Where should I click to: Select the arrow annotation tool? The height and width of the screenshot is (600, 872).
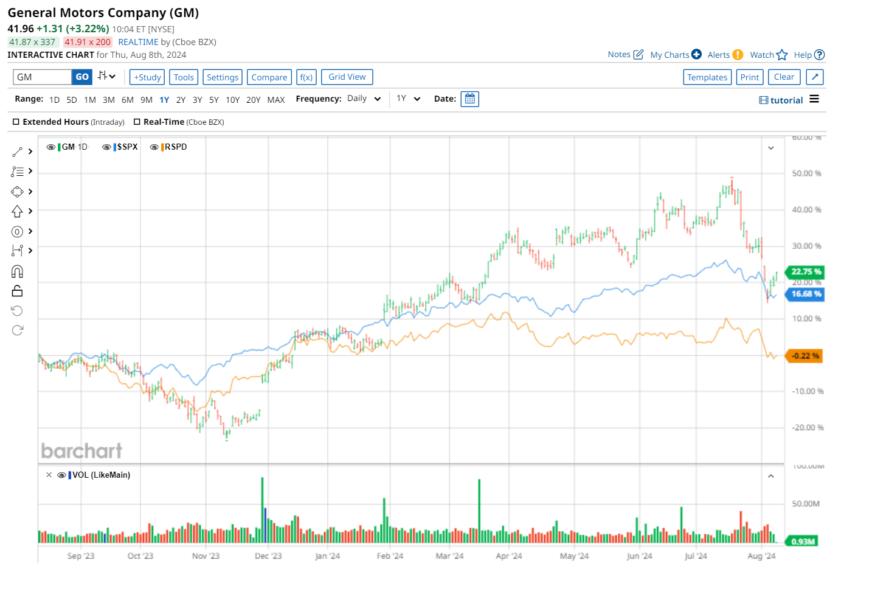(x=17, y=211)
